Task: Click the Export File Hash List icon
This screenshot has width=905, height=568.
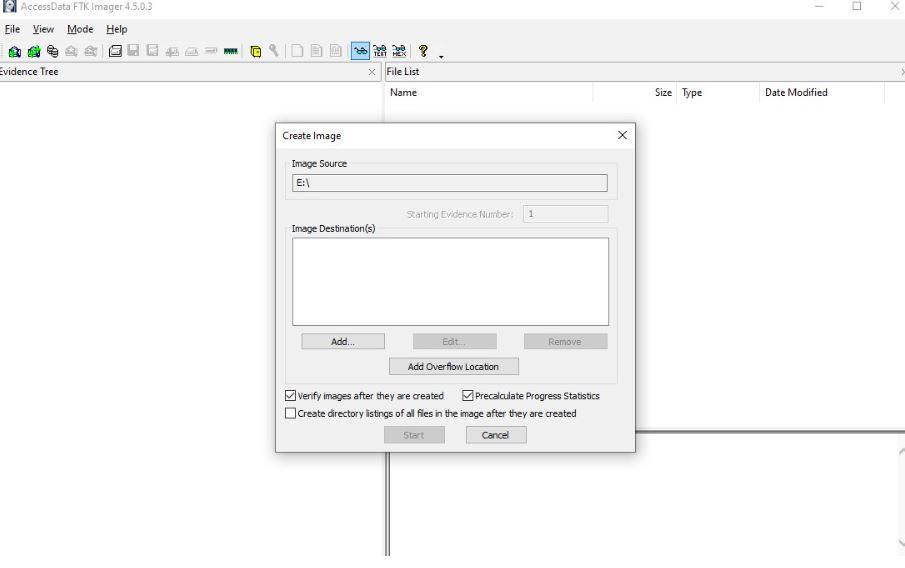Action: pyautogui.click(x=316, y=51)
